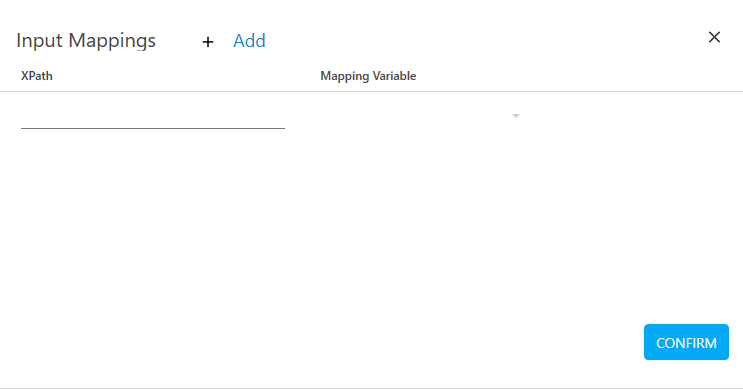This screenshot has height=389, width=743.
Task: Select the Input Mappings title text
Action: [86, 41]
